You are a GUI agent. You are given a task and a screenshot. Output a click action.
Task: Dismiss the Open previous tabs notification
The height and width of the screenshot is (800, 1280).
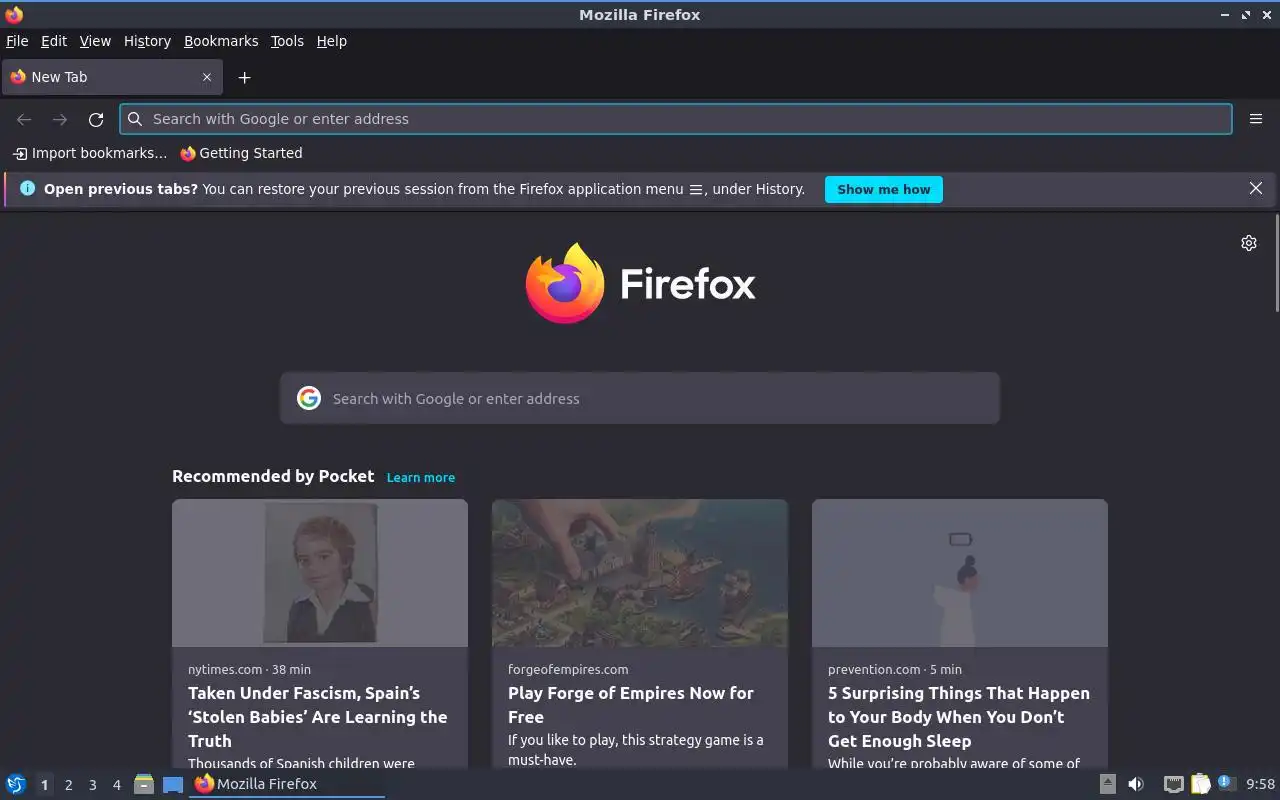[1256, 188]
